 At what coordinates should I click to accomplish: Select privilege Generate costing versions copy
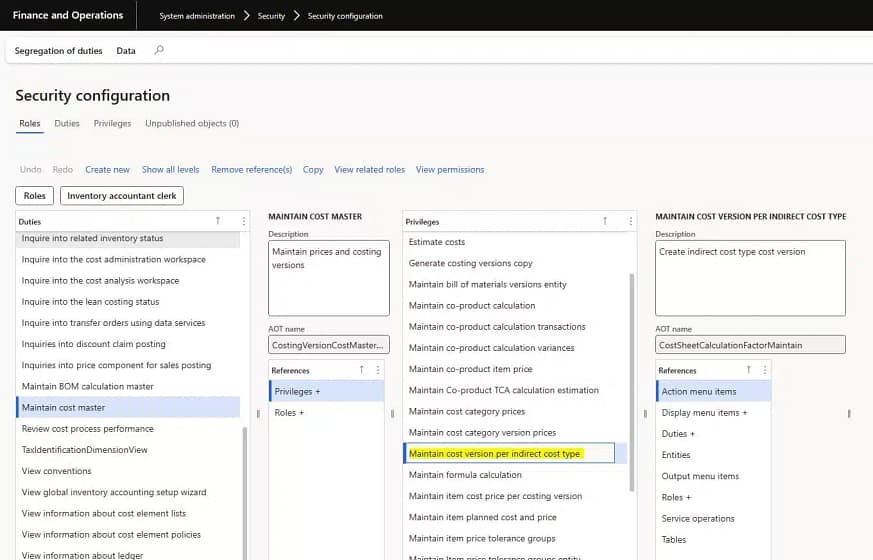click(516, 263)
